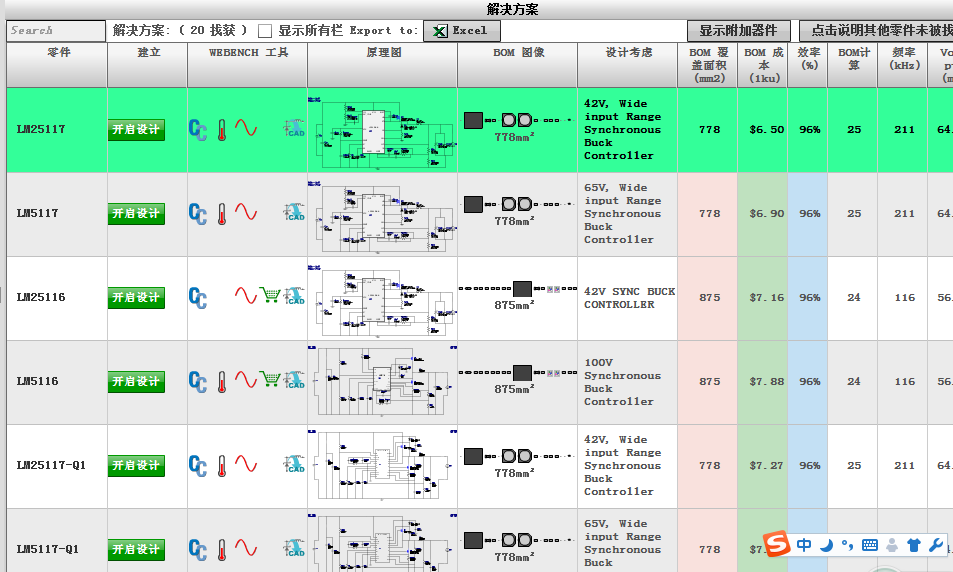
Task: Sort by the 效率 (%) column header
Action: (808, 65)
